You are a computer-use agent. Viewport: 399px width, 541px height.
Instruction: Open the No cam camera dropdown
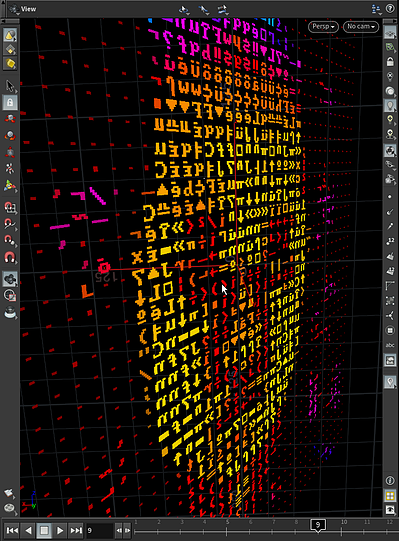pyautogui.click(x=361, y=27)
